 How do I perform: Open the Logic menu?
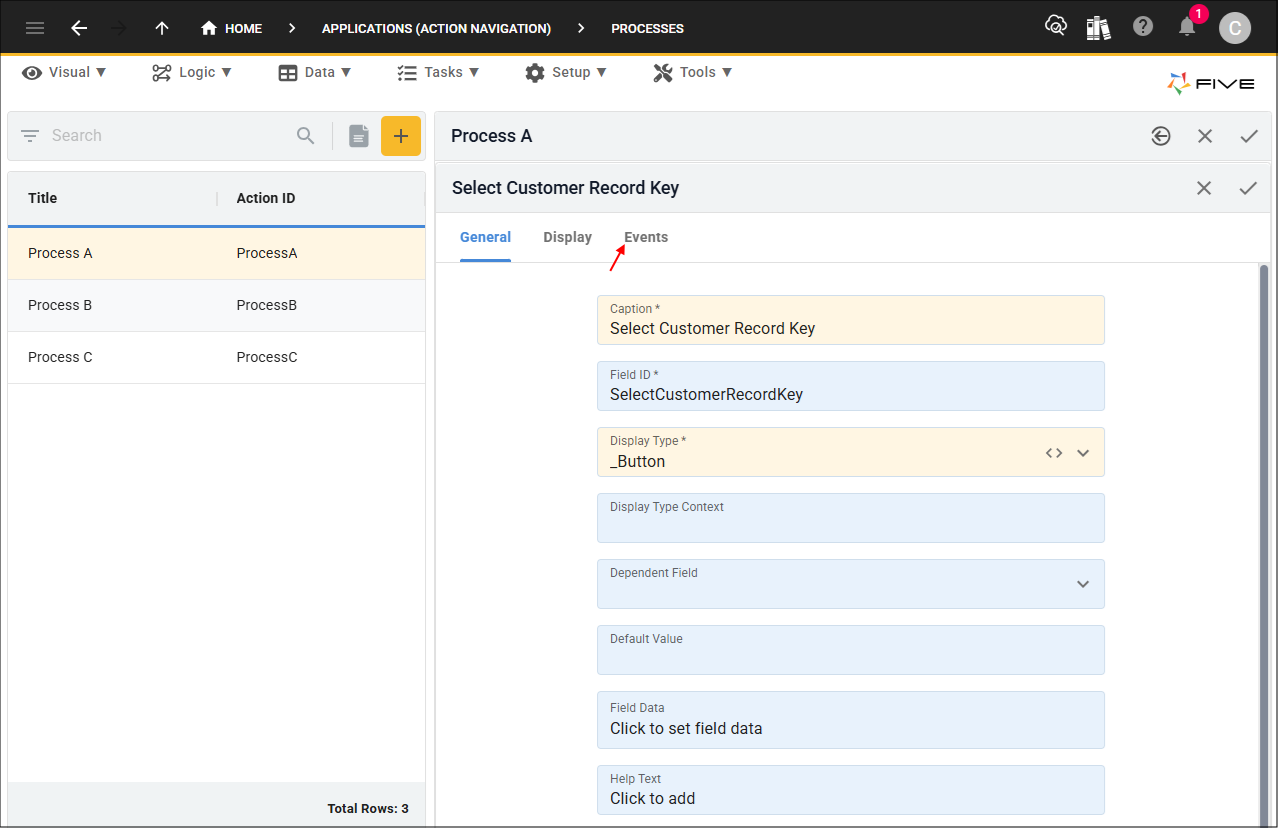[x=192, y=72]
